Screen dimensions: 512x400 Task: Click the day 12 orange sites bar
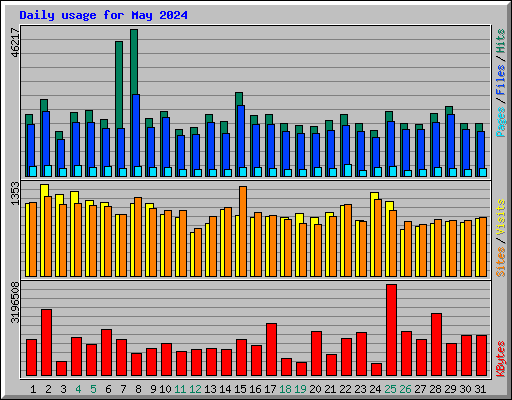pos(198,252)
